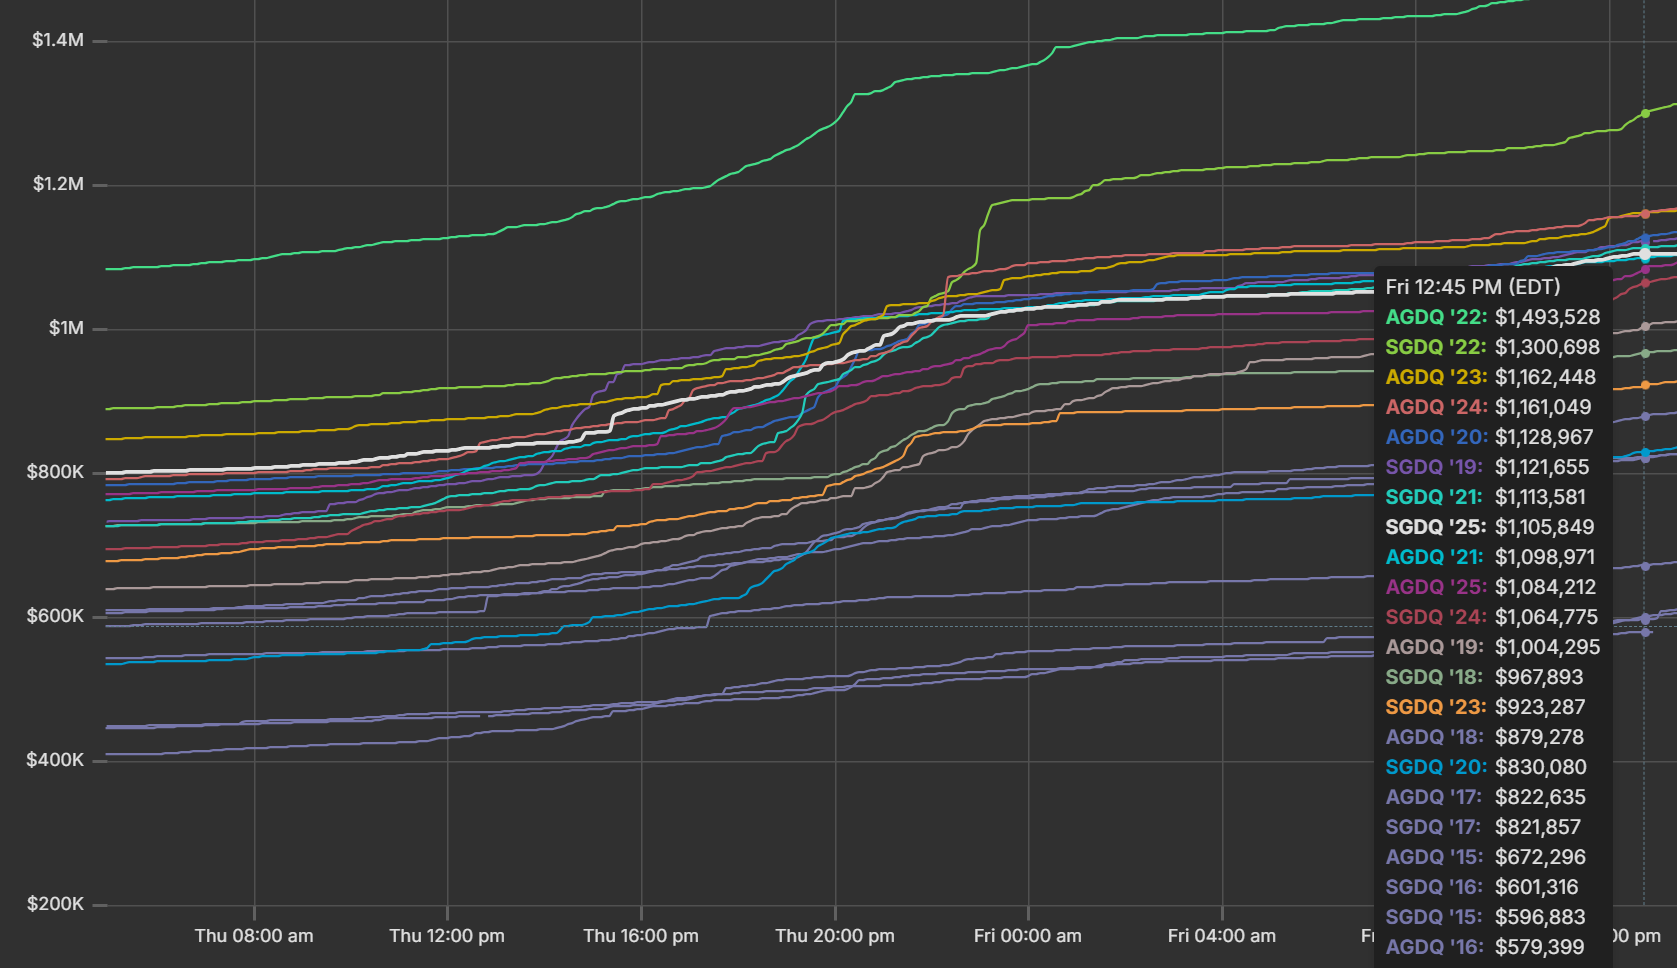Click the AGDQ '23 tooltip row
1677x968 pixels.
tap(1491, 377)
